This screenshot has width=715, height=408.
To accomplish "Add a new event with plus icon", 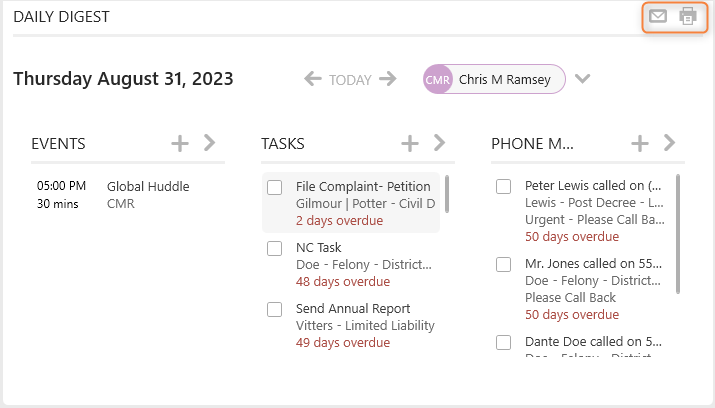I will [x=180, y=143].
